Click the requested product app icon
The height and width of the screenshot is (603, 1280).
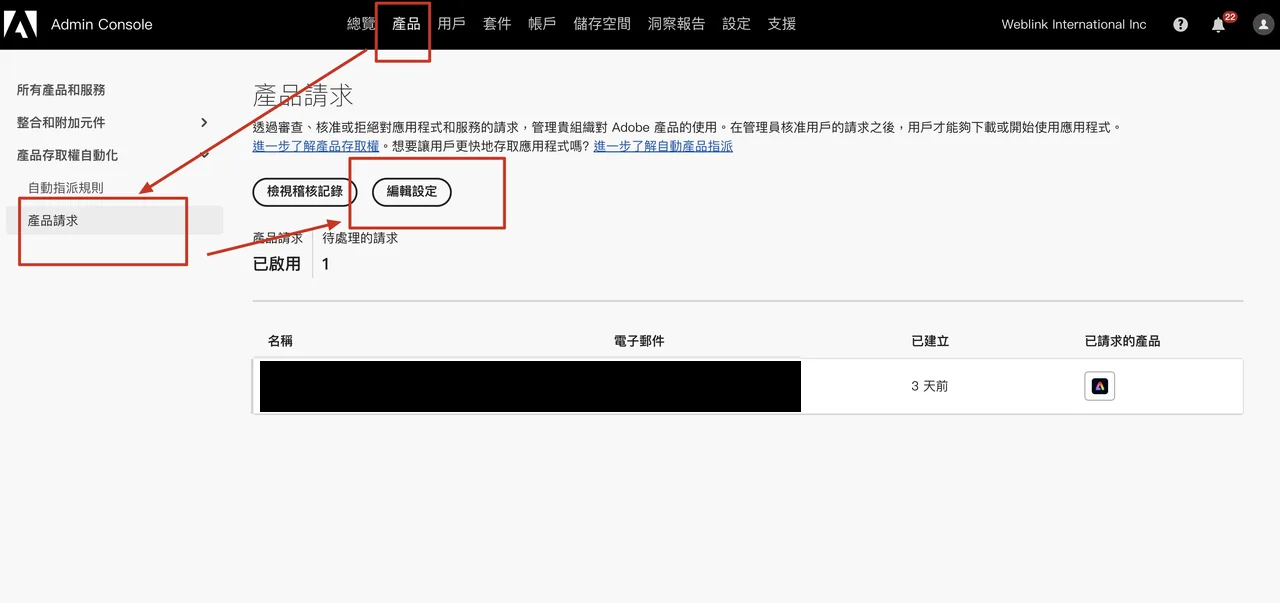(x=1100, y=386)
